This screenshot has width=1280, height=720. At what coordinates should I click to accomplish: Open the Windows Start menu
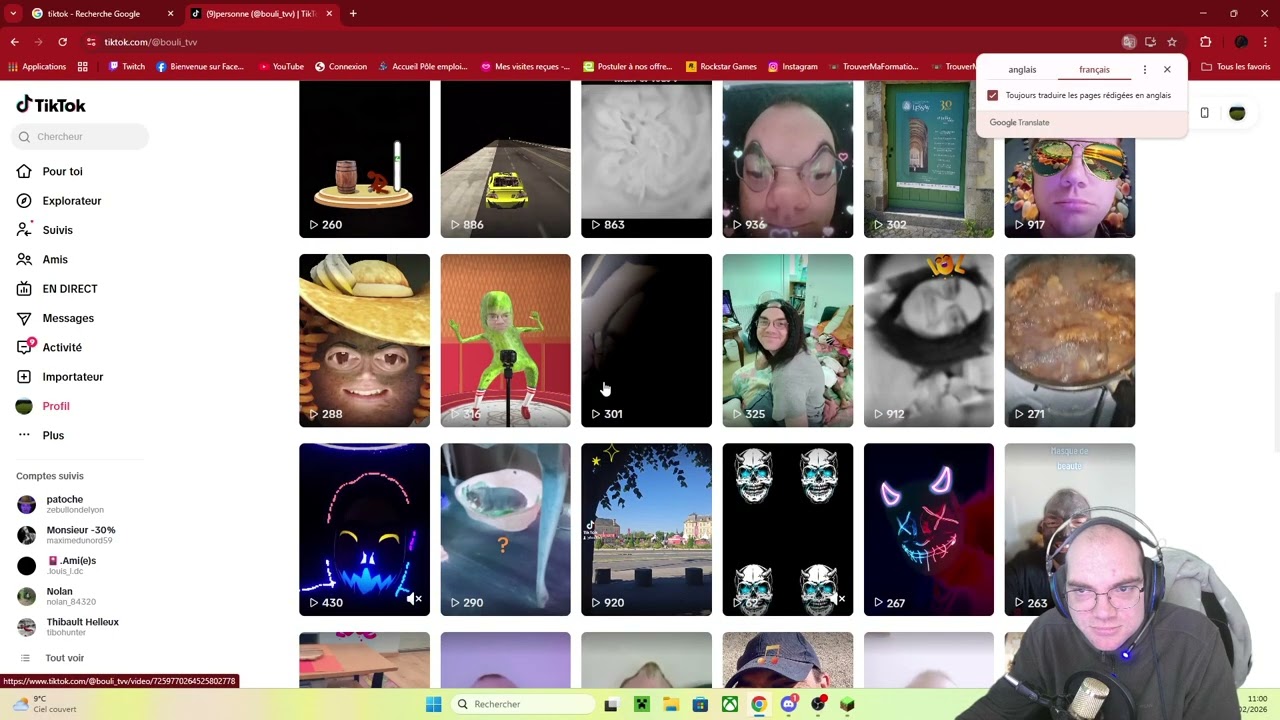click(x=433, y=704)
